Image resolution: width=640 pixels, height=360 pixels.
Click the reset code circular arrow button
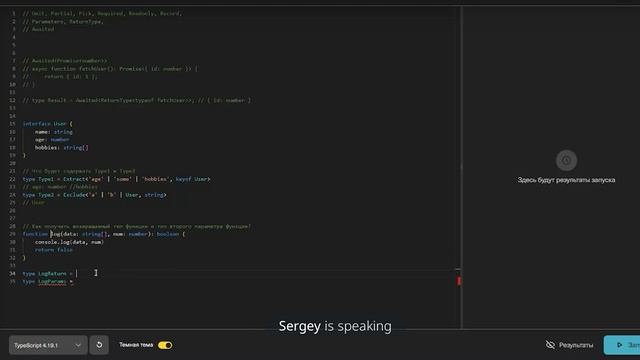pos(99,345)
